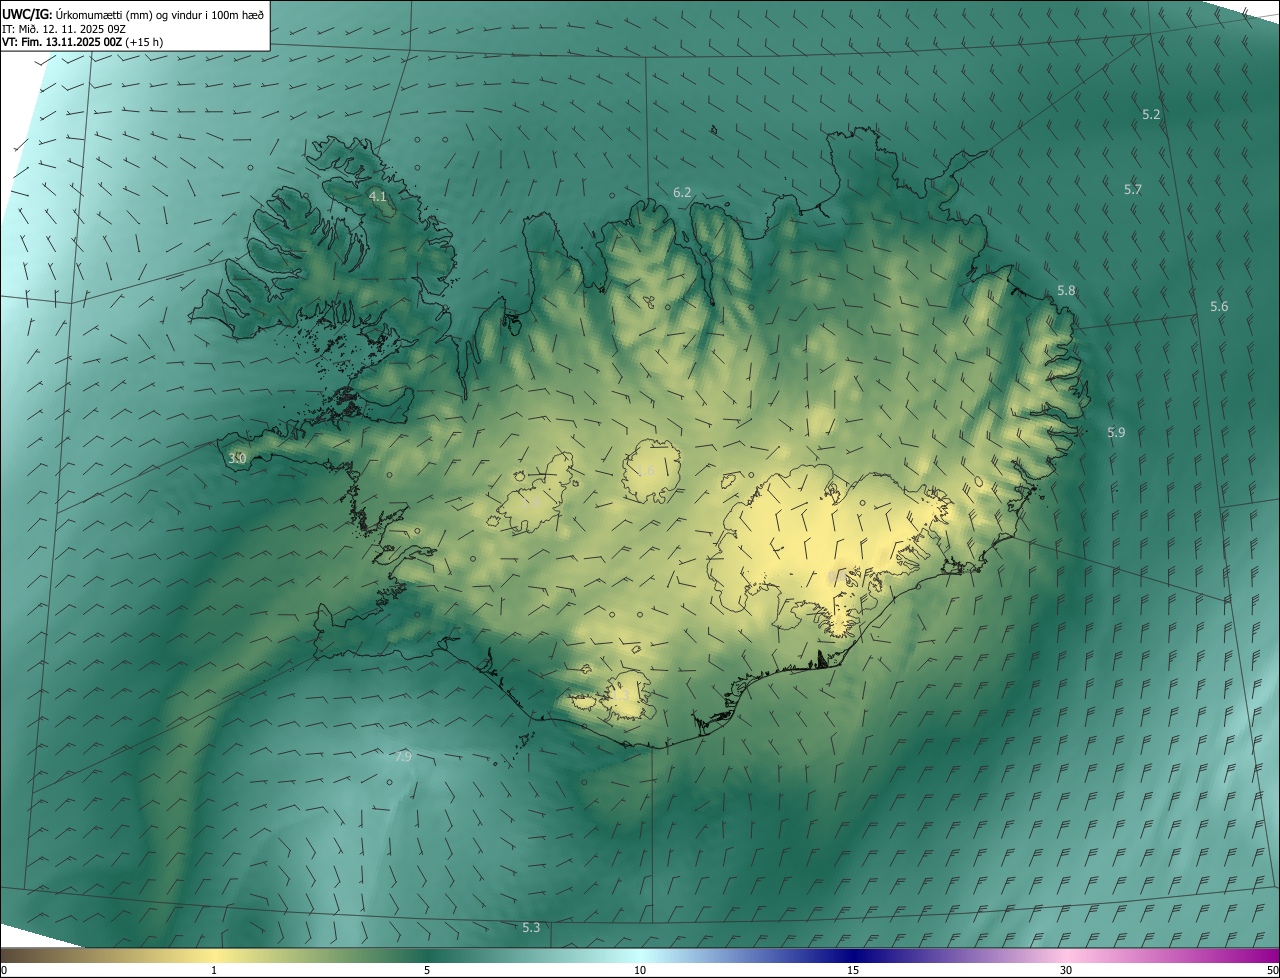Click the 4.1 value label on the map
The height and width of the screenshot is (978, 1280).
tap(378, 196)
